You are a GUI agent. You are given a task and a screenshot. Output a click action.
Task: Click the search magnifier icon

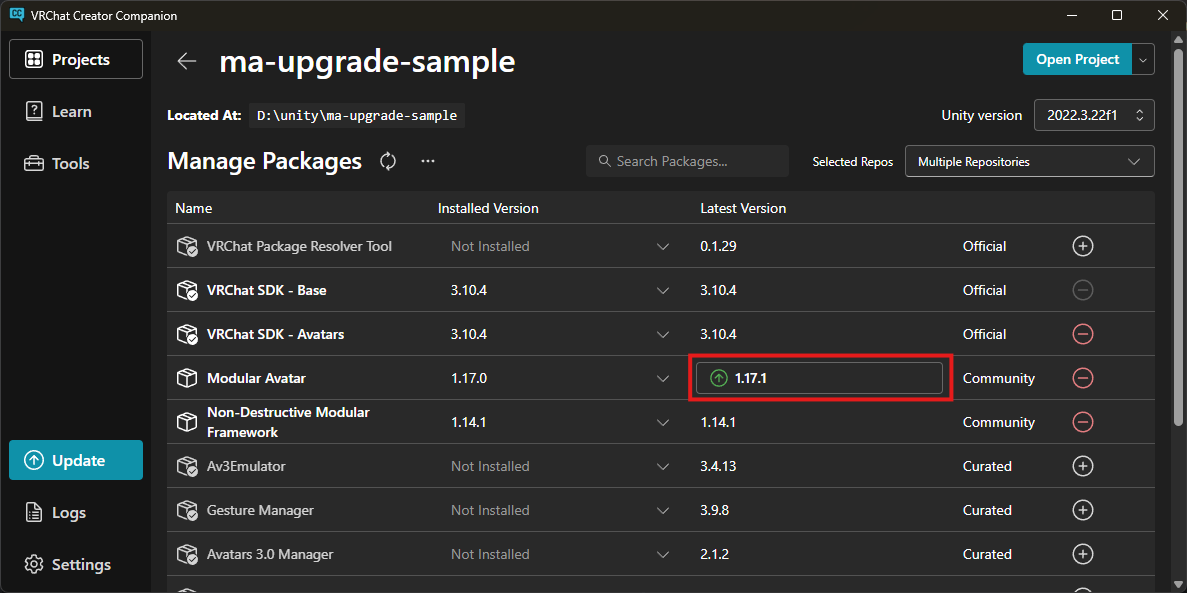[x=604, y=161]
